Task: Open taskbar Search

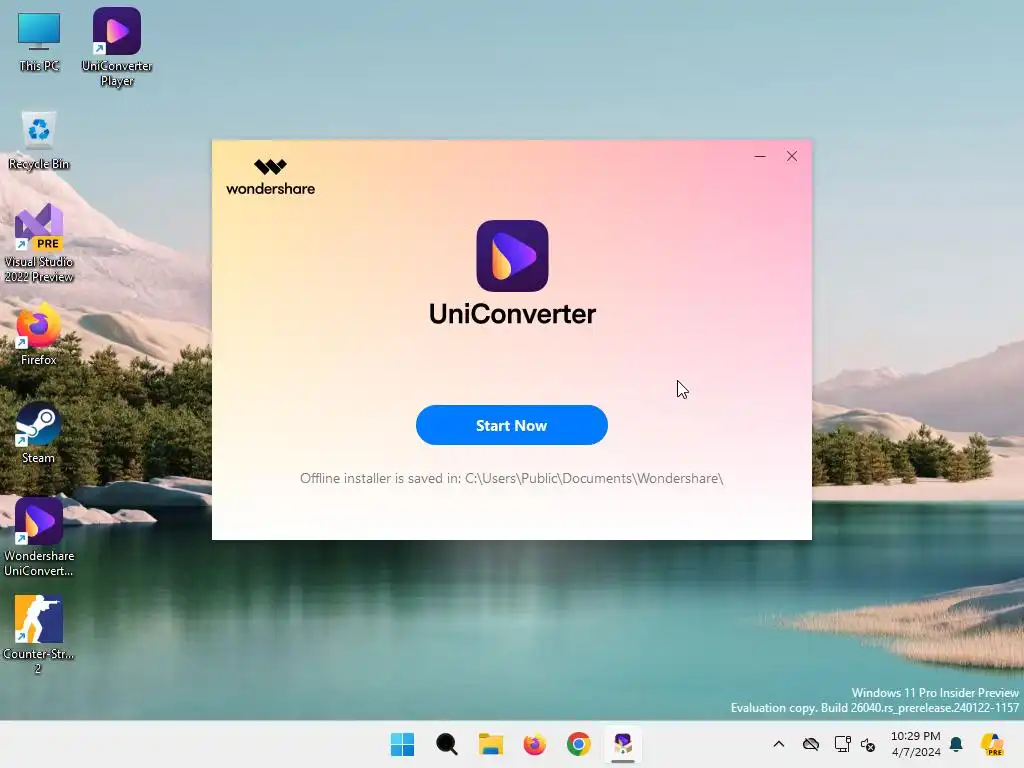Action: pos(447,744)
